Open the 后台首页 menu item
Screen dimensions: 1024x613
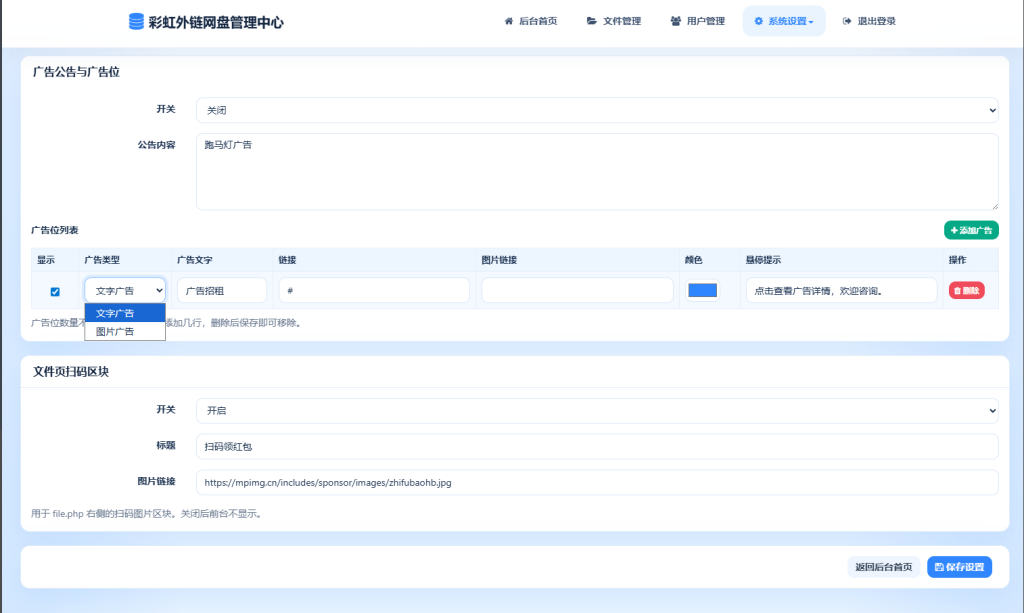[530, 21]
